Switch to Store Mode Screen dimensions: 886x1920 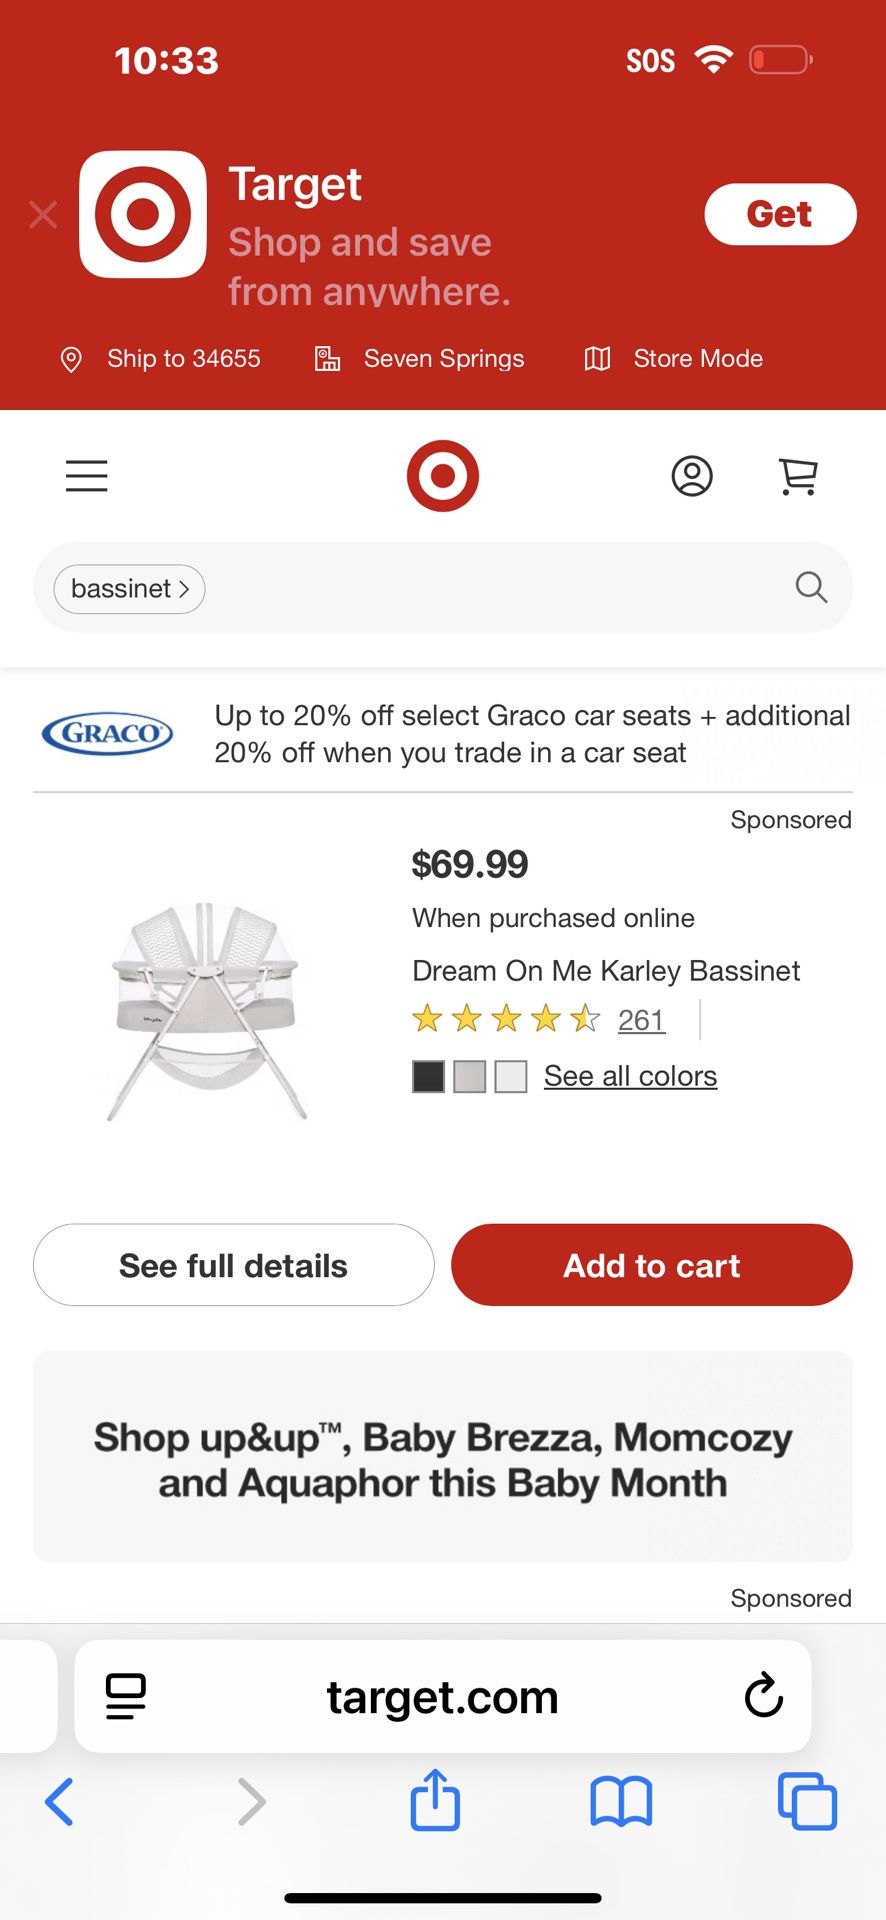click(x=675, y=359)
